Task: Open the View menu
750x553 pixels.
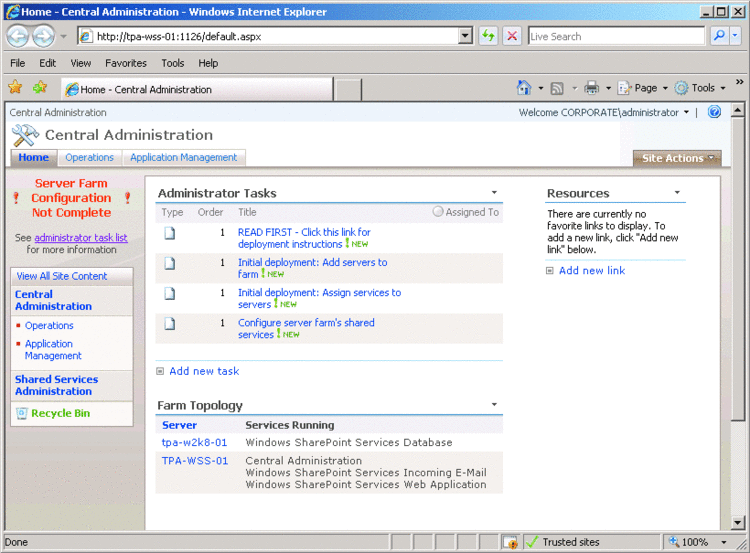Action: (x=81, y=63)
